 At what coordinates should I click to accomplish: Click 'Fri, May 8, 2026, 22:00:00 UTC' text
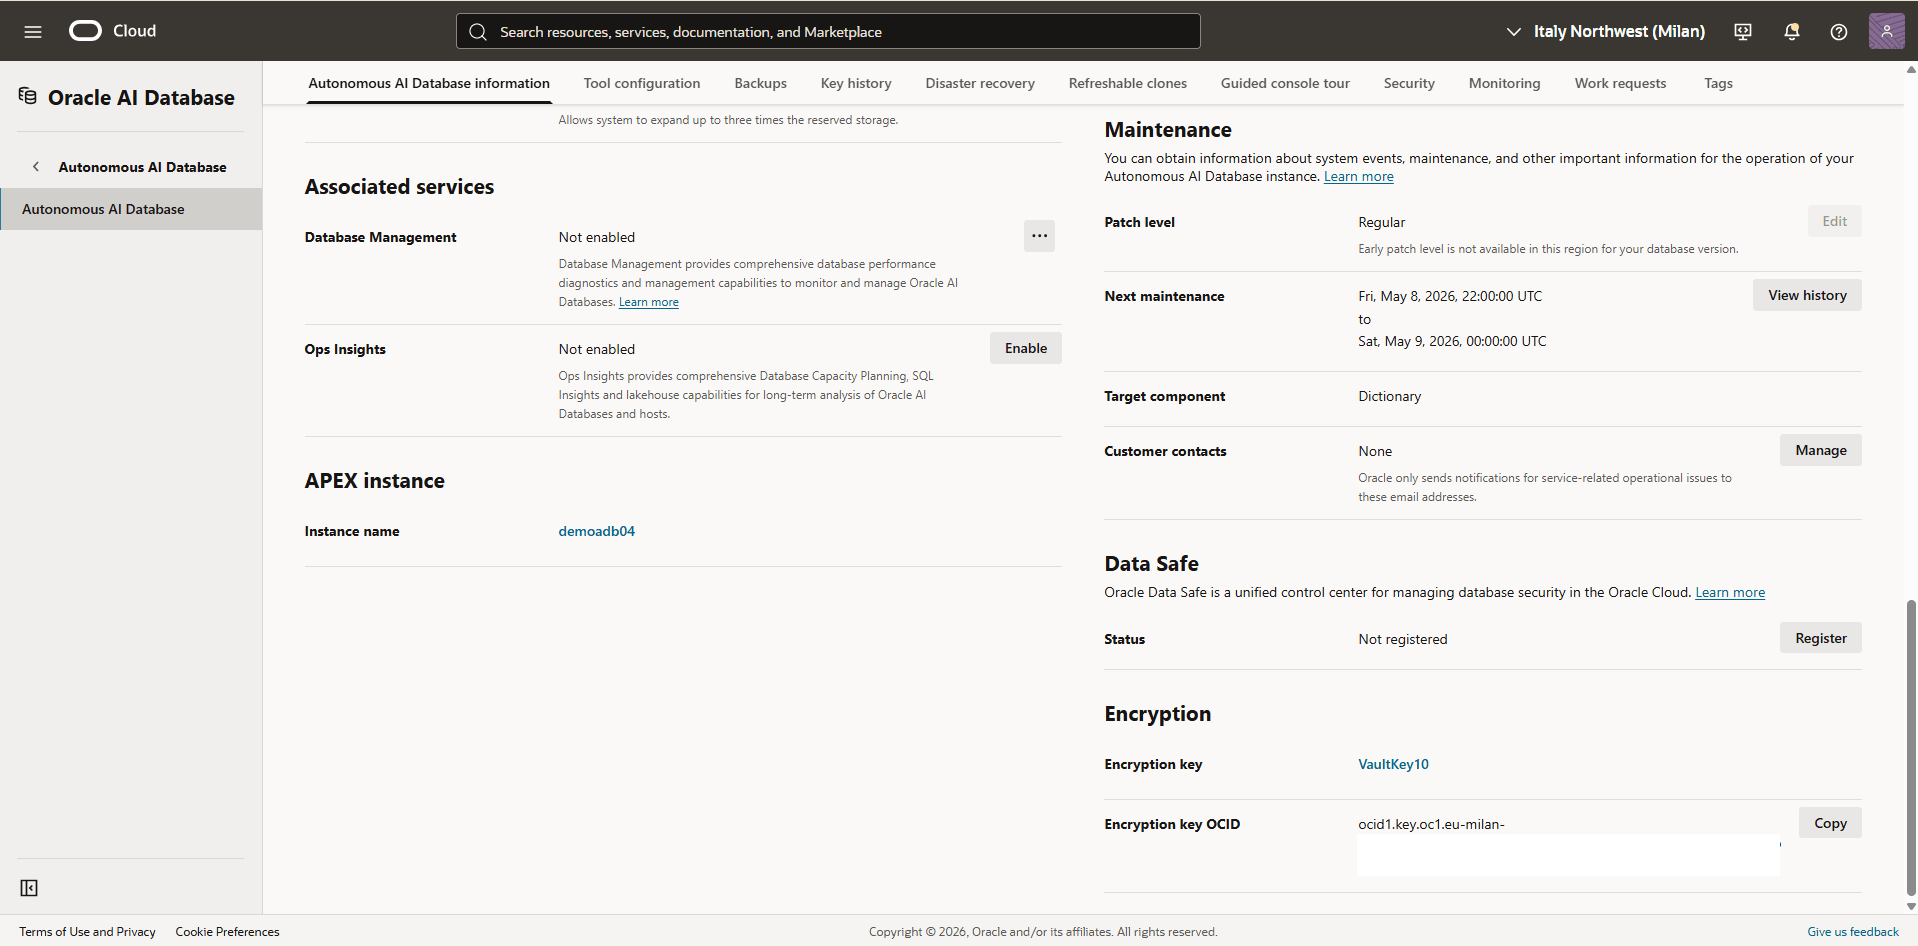1450,296
